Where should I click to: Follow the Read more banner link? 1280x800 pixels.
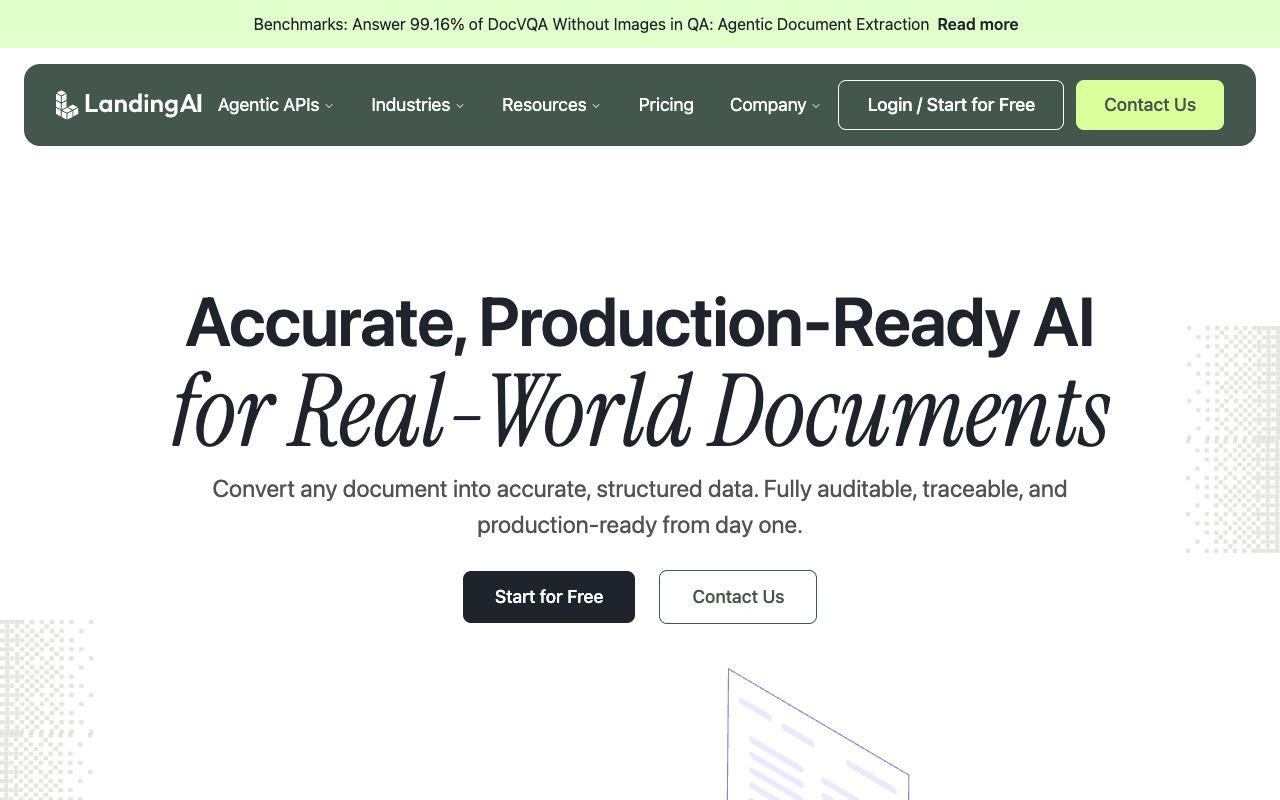(x=978, y=24)
